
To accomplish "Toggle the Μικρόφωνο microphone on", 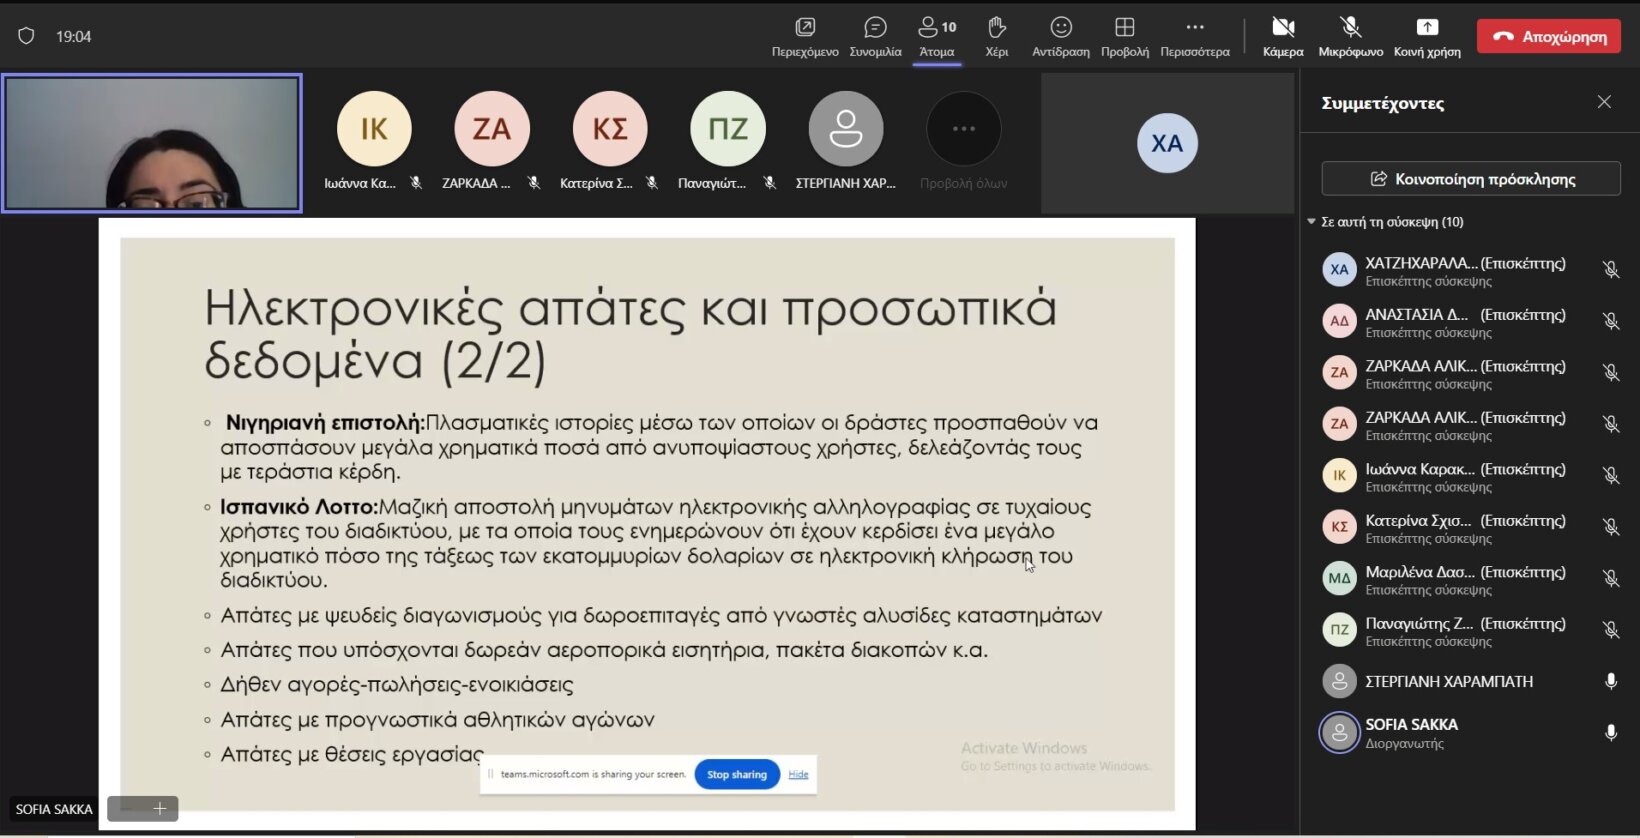I will (x=1350, y=28).
